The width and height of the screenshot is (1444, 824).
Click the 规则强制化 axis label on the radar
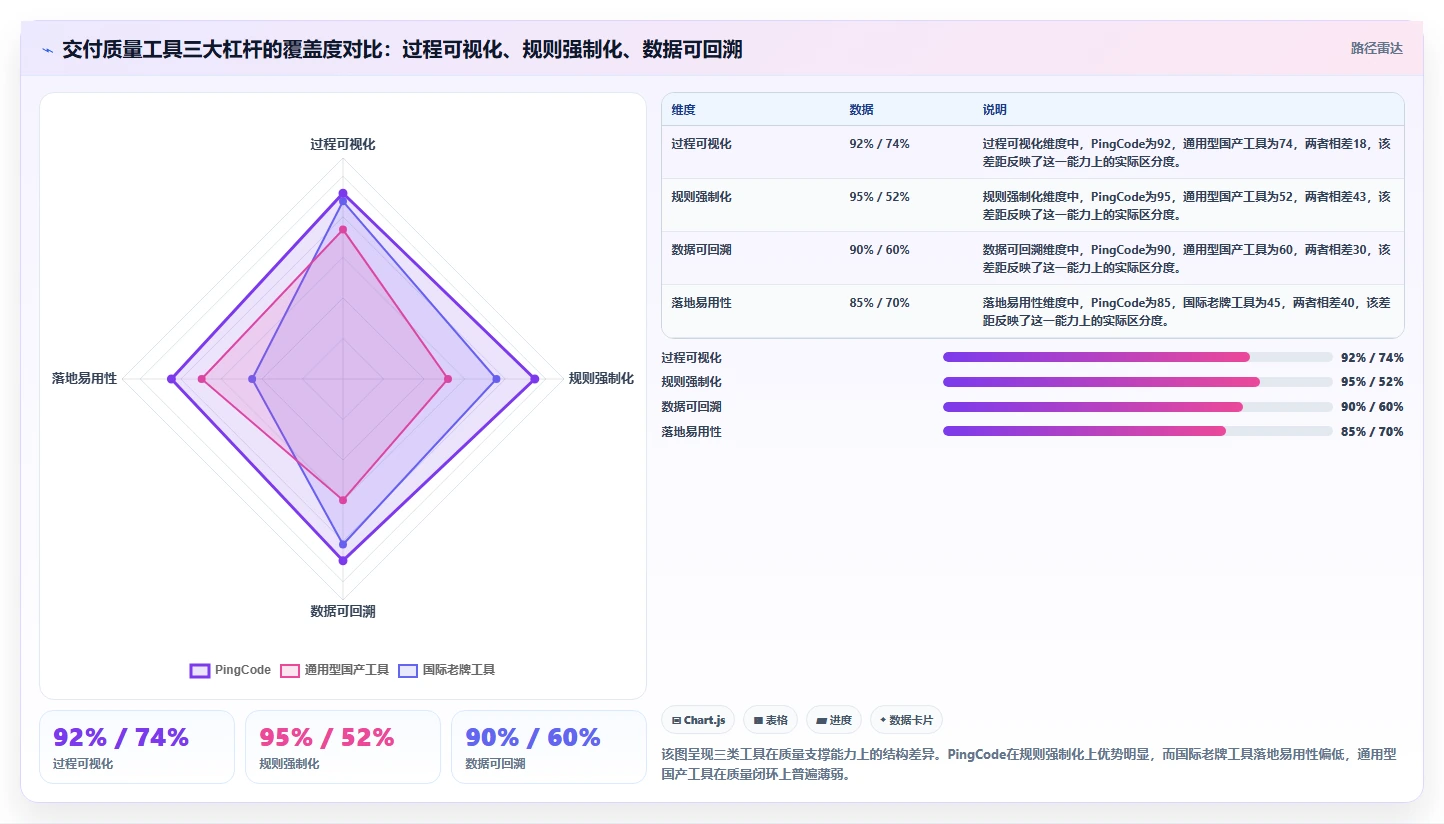coord(601,378)
